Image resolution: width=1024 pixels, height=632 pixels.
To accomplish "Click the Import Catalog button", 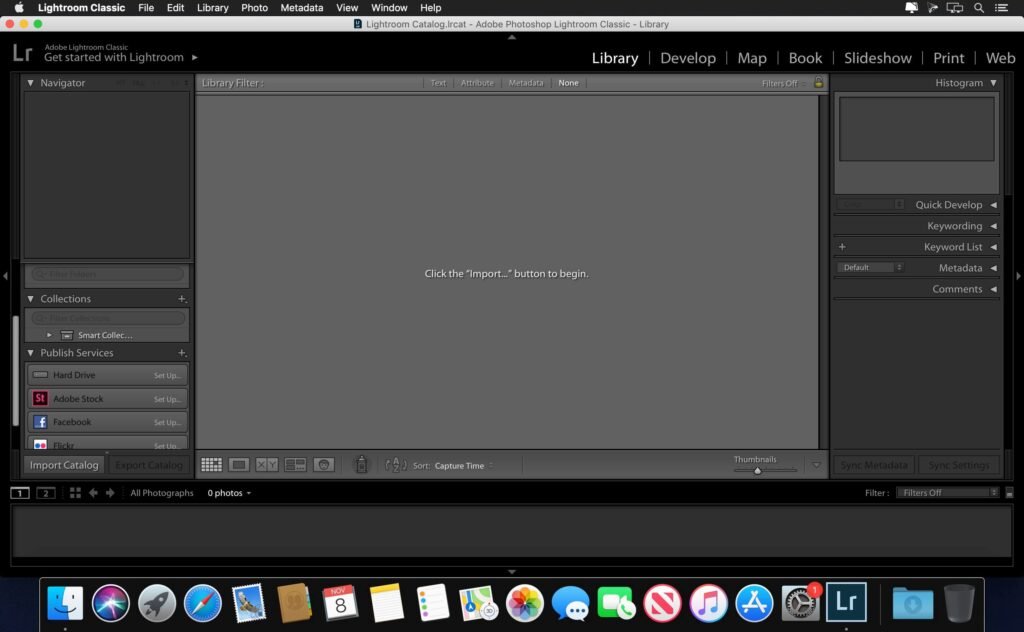I will 63,464.
